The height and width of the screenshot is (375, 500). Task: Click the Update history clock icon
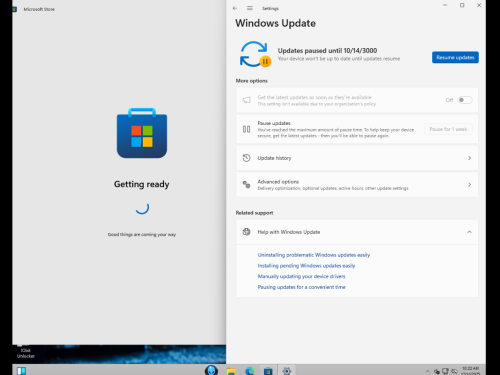(246, 158)
